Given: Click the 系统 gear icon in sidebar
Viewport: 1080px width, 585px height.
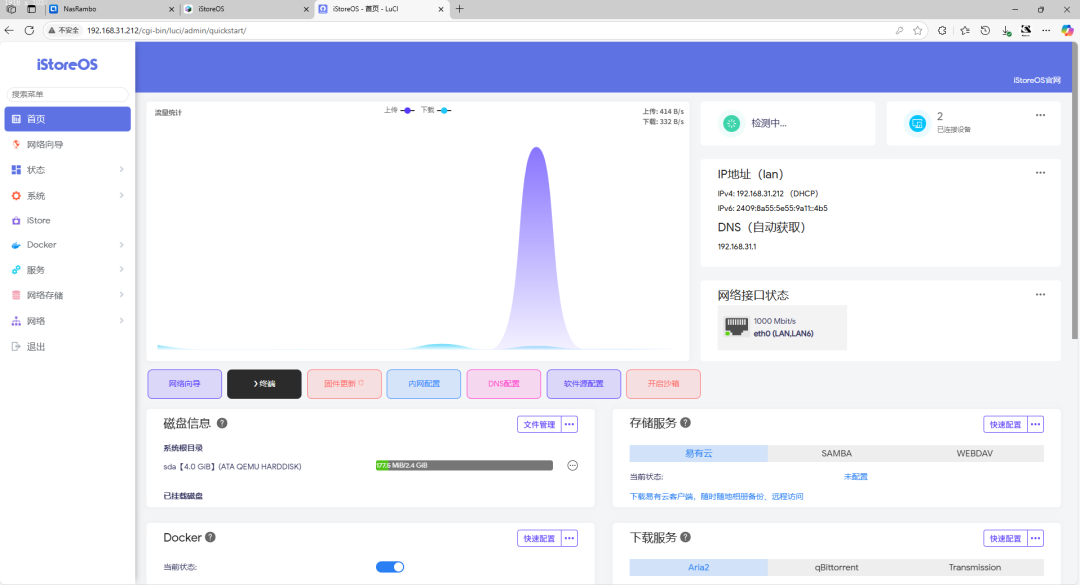Looking at the screenshot, I should [16, 196].
